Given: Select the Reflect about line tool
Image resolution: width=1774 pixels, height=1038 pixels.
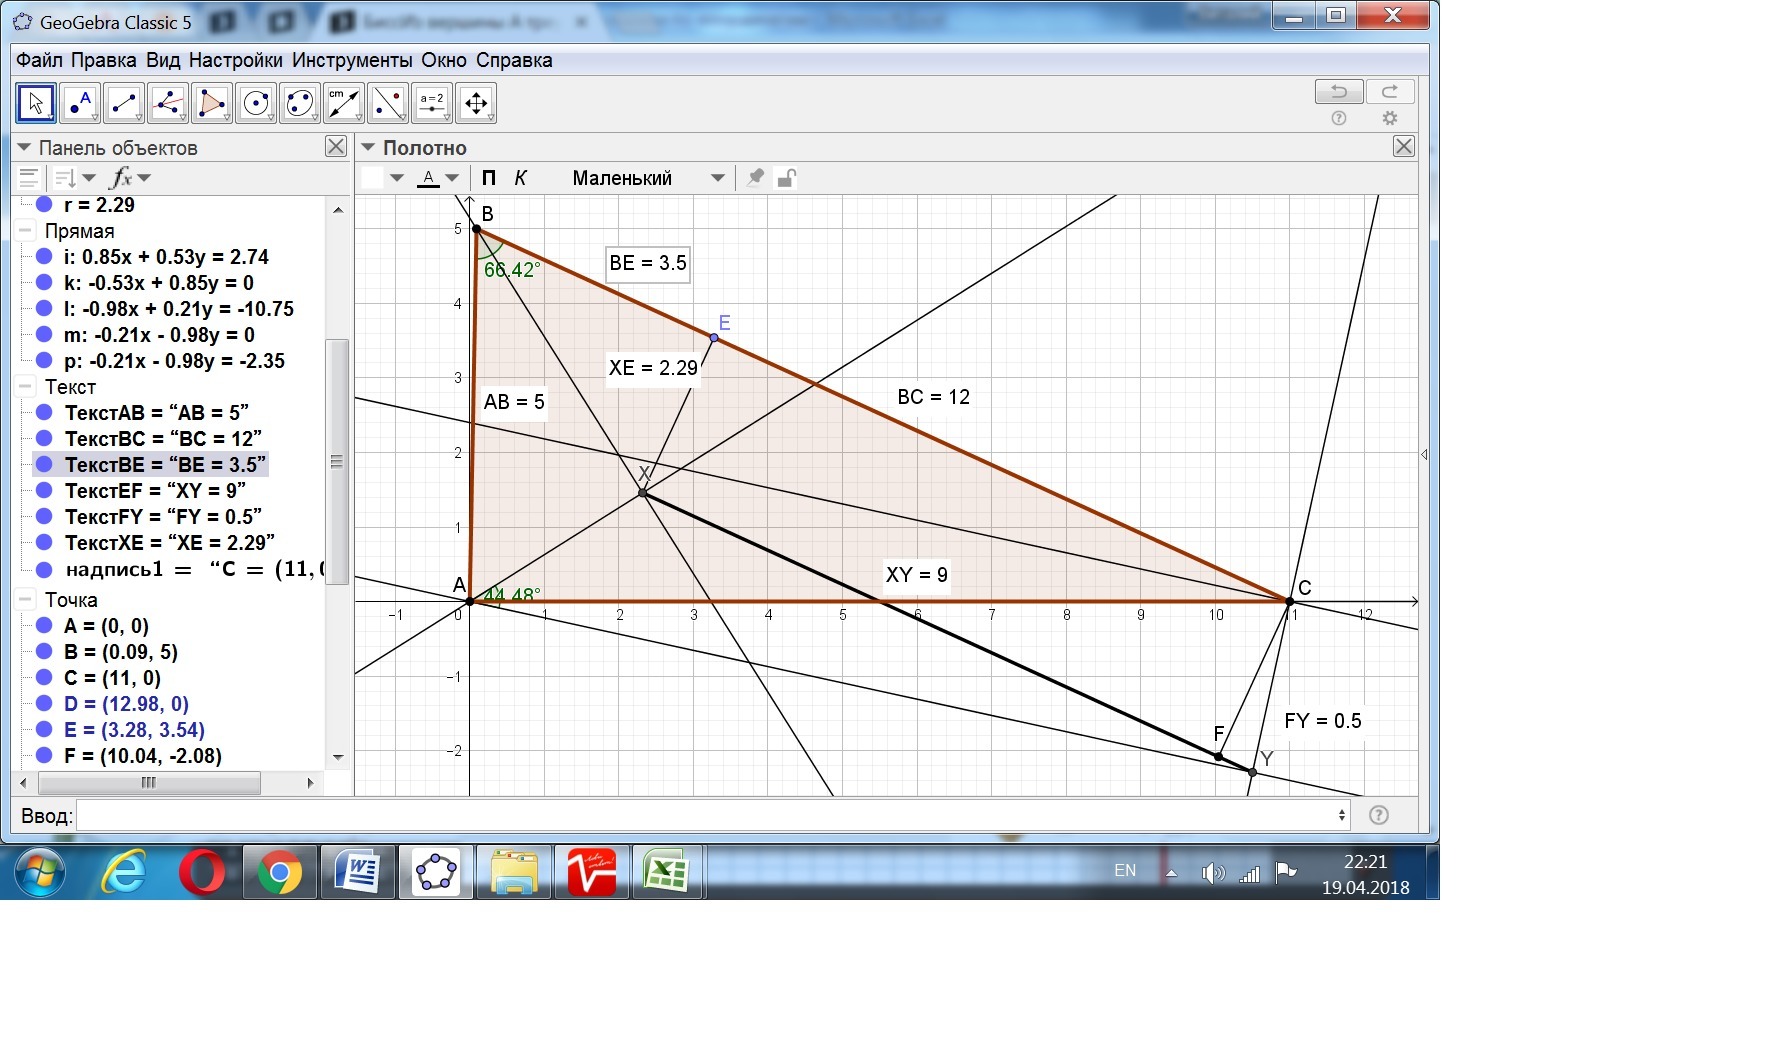Looking at the screenshot, I should tap(388, 103).
